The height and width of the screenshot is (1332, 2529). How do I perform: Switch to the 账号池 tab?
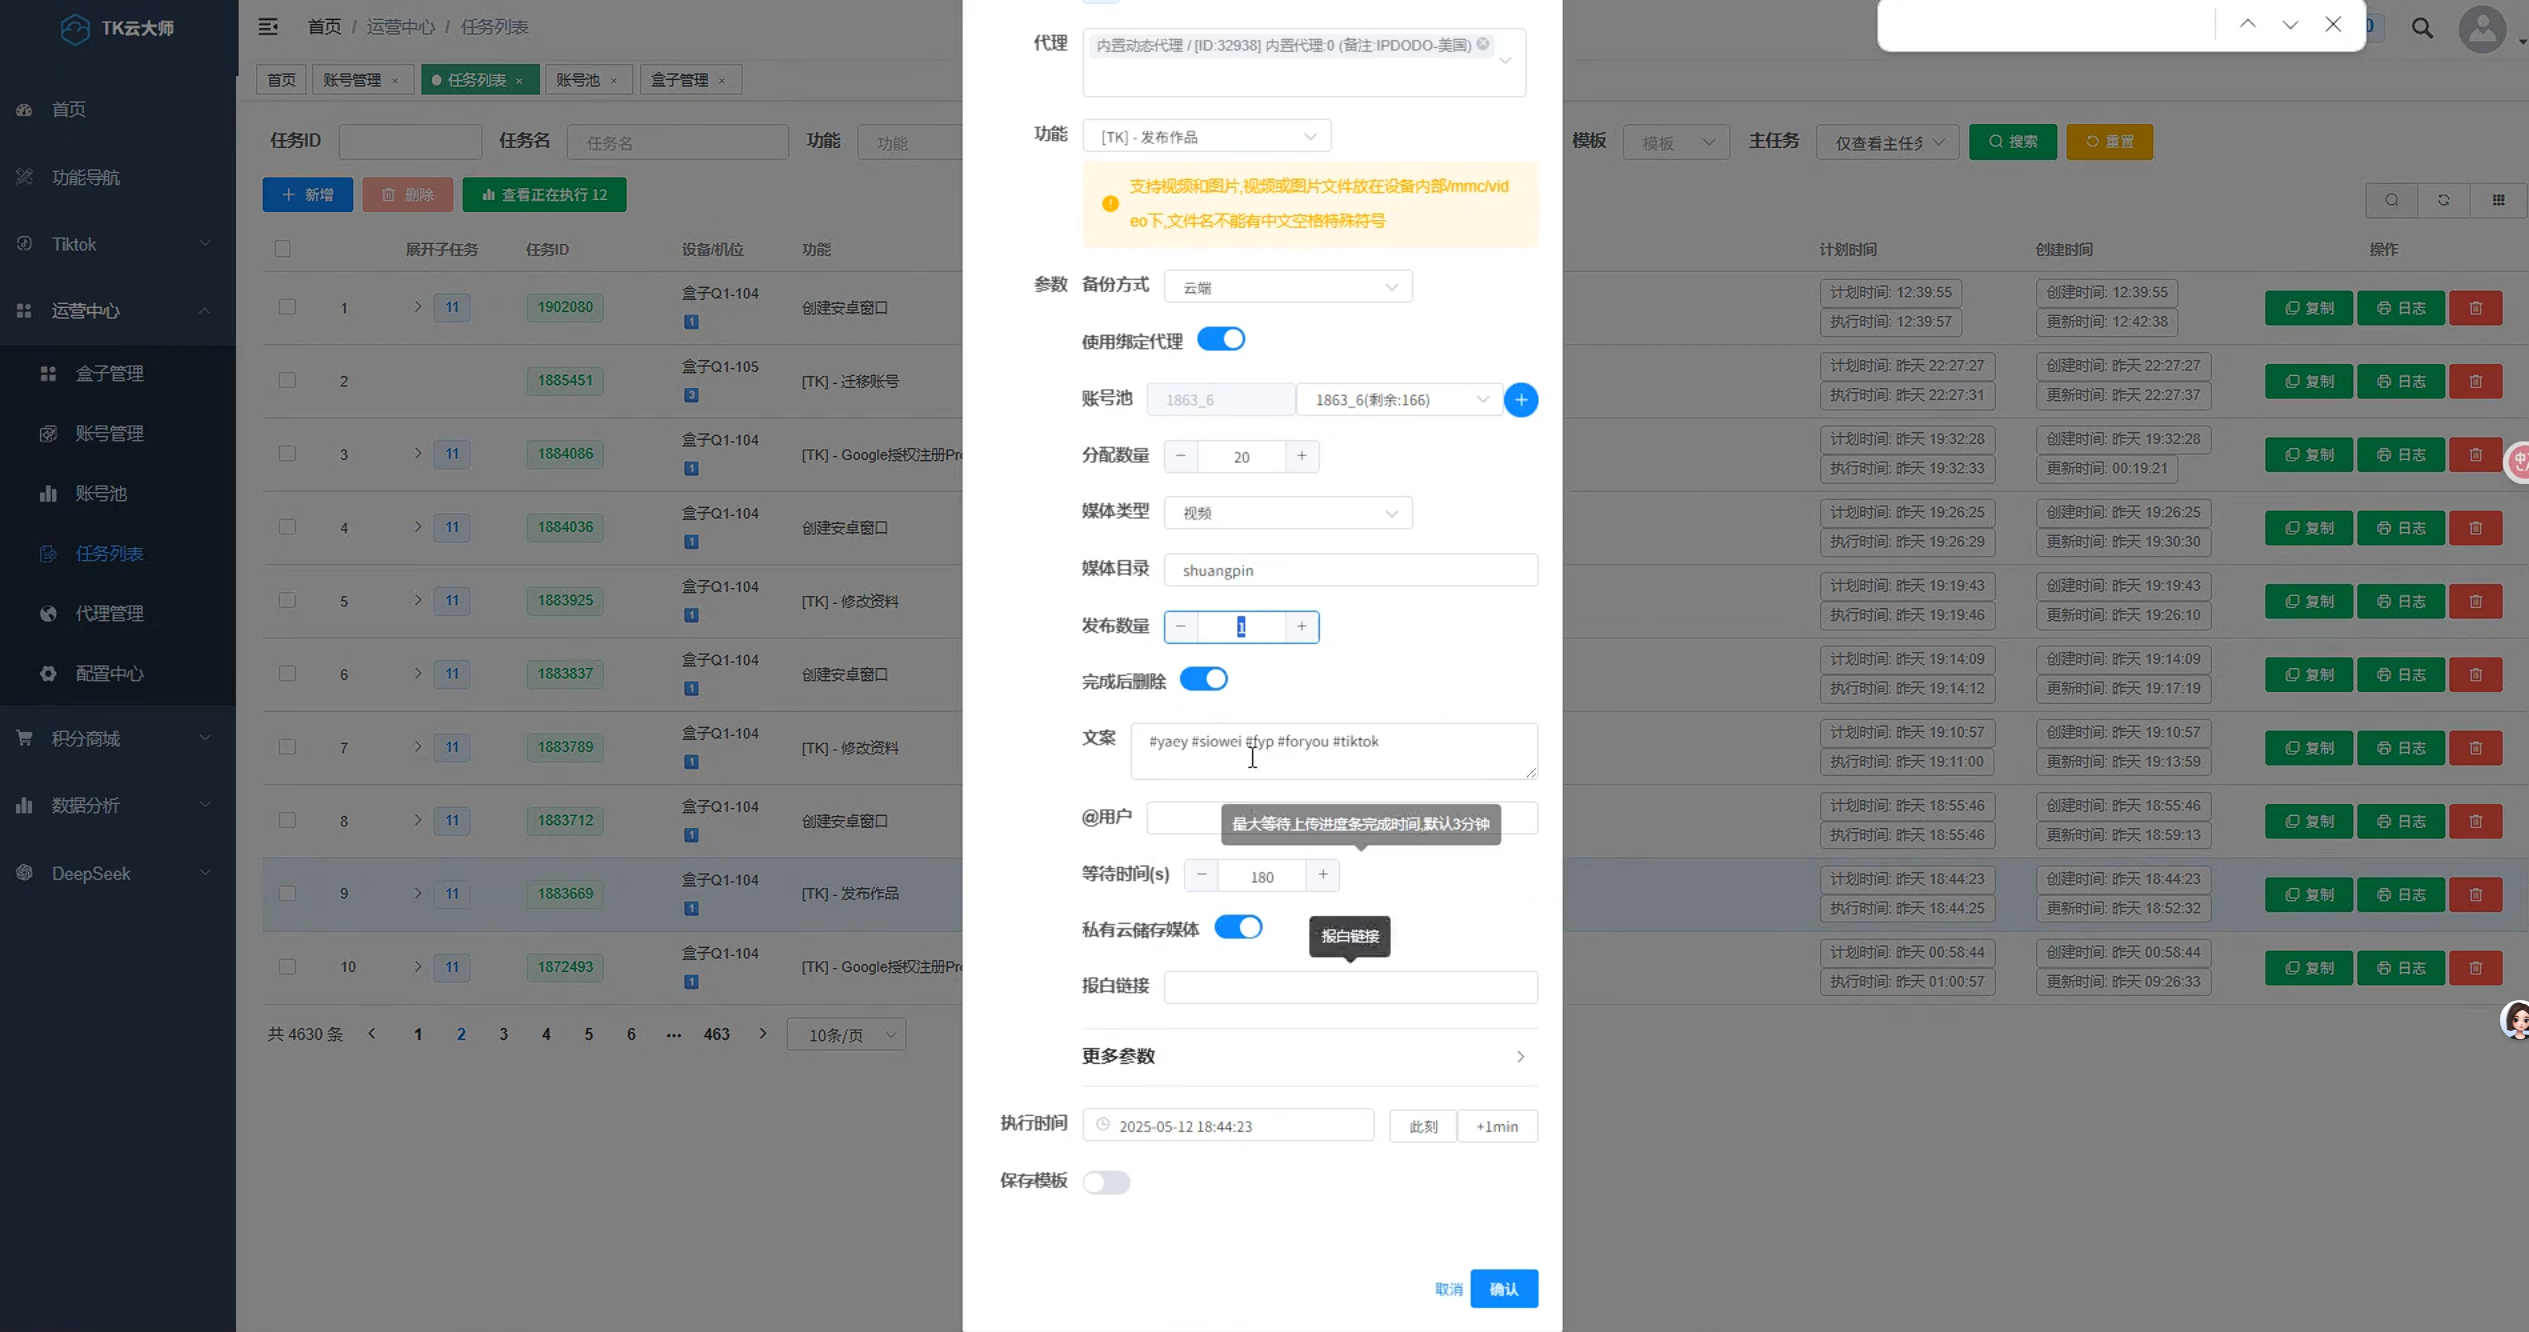click(x=578, y=80)
